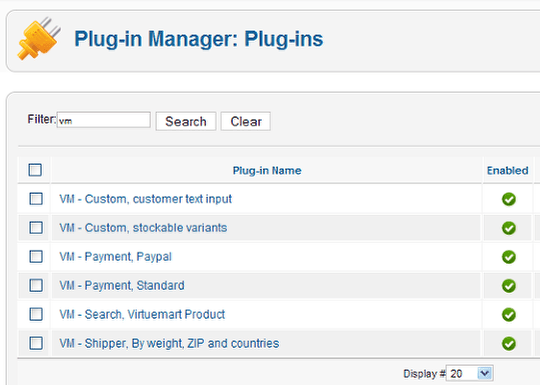The image size is (540, 385).
Task: Open VM - Payment, Standard plug-in
Action: click(122, 285)
